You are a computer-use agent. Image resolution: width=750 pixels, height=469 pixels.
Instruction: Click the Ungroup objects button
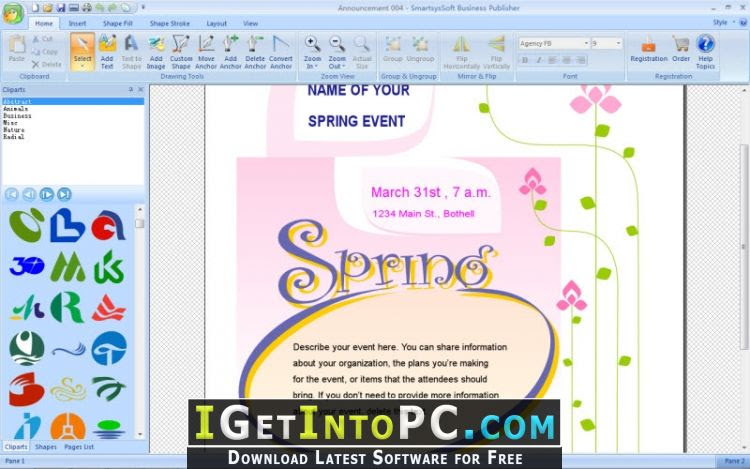point(420,49)
